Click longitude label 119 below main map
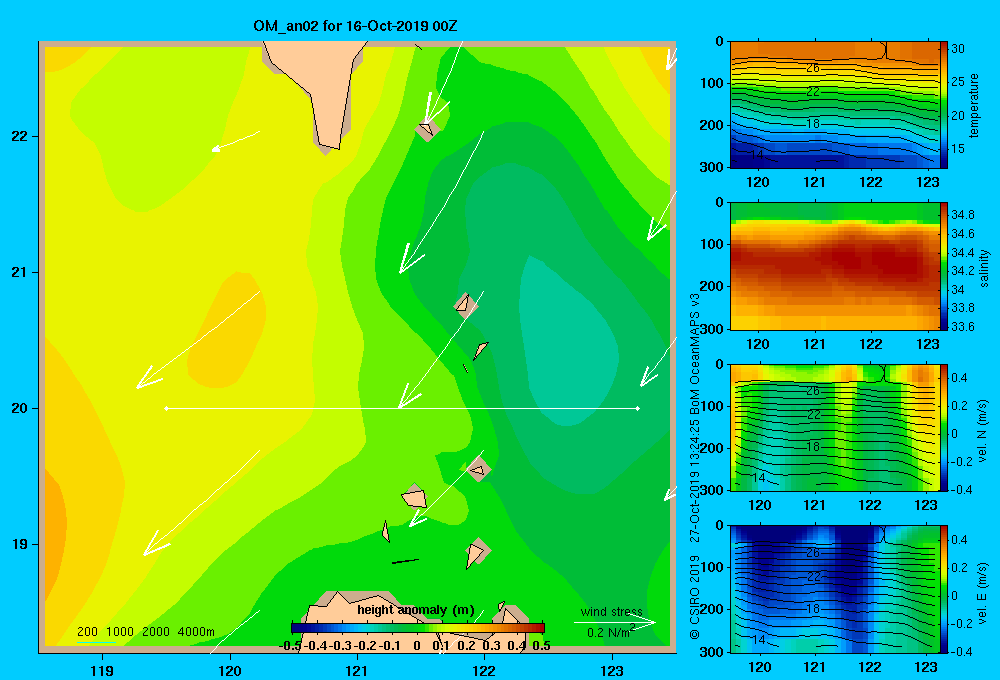1000x680 pixels. [102, 670]
